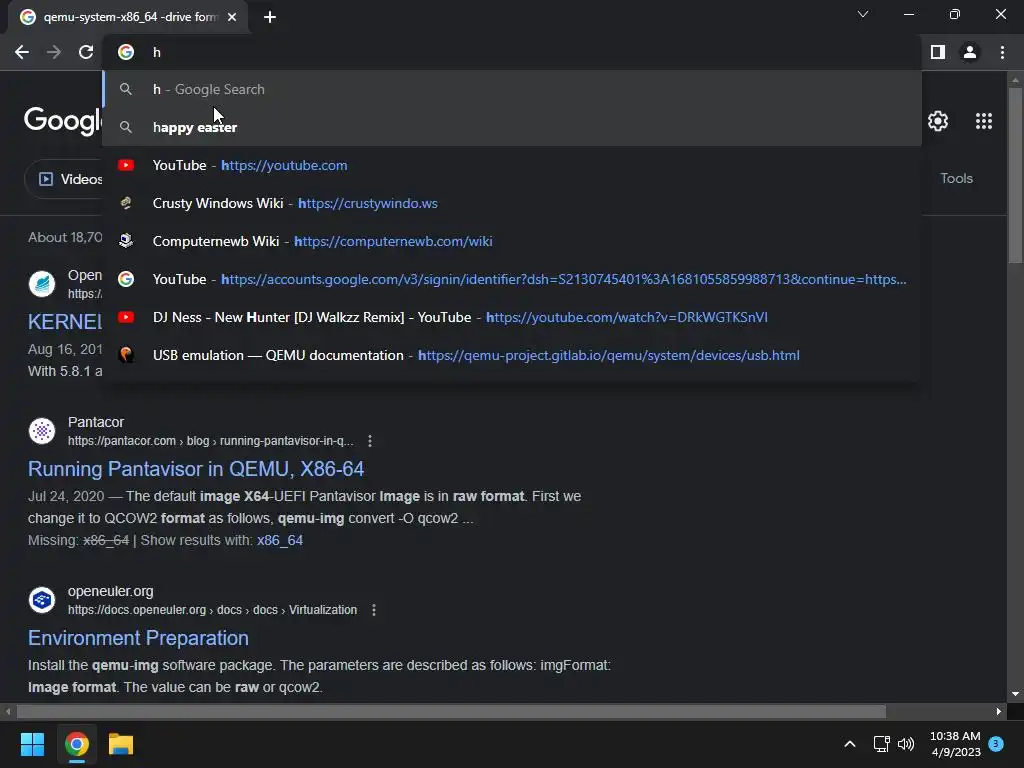This screenshot has height=768, width=1024.
Task: Open USB emulation QEMU documentation suggestion
Action: (512, 355)
